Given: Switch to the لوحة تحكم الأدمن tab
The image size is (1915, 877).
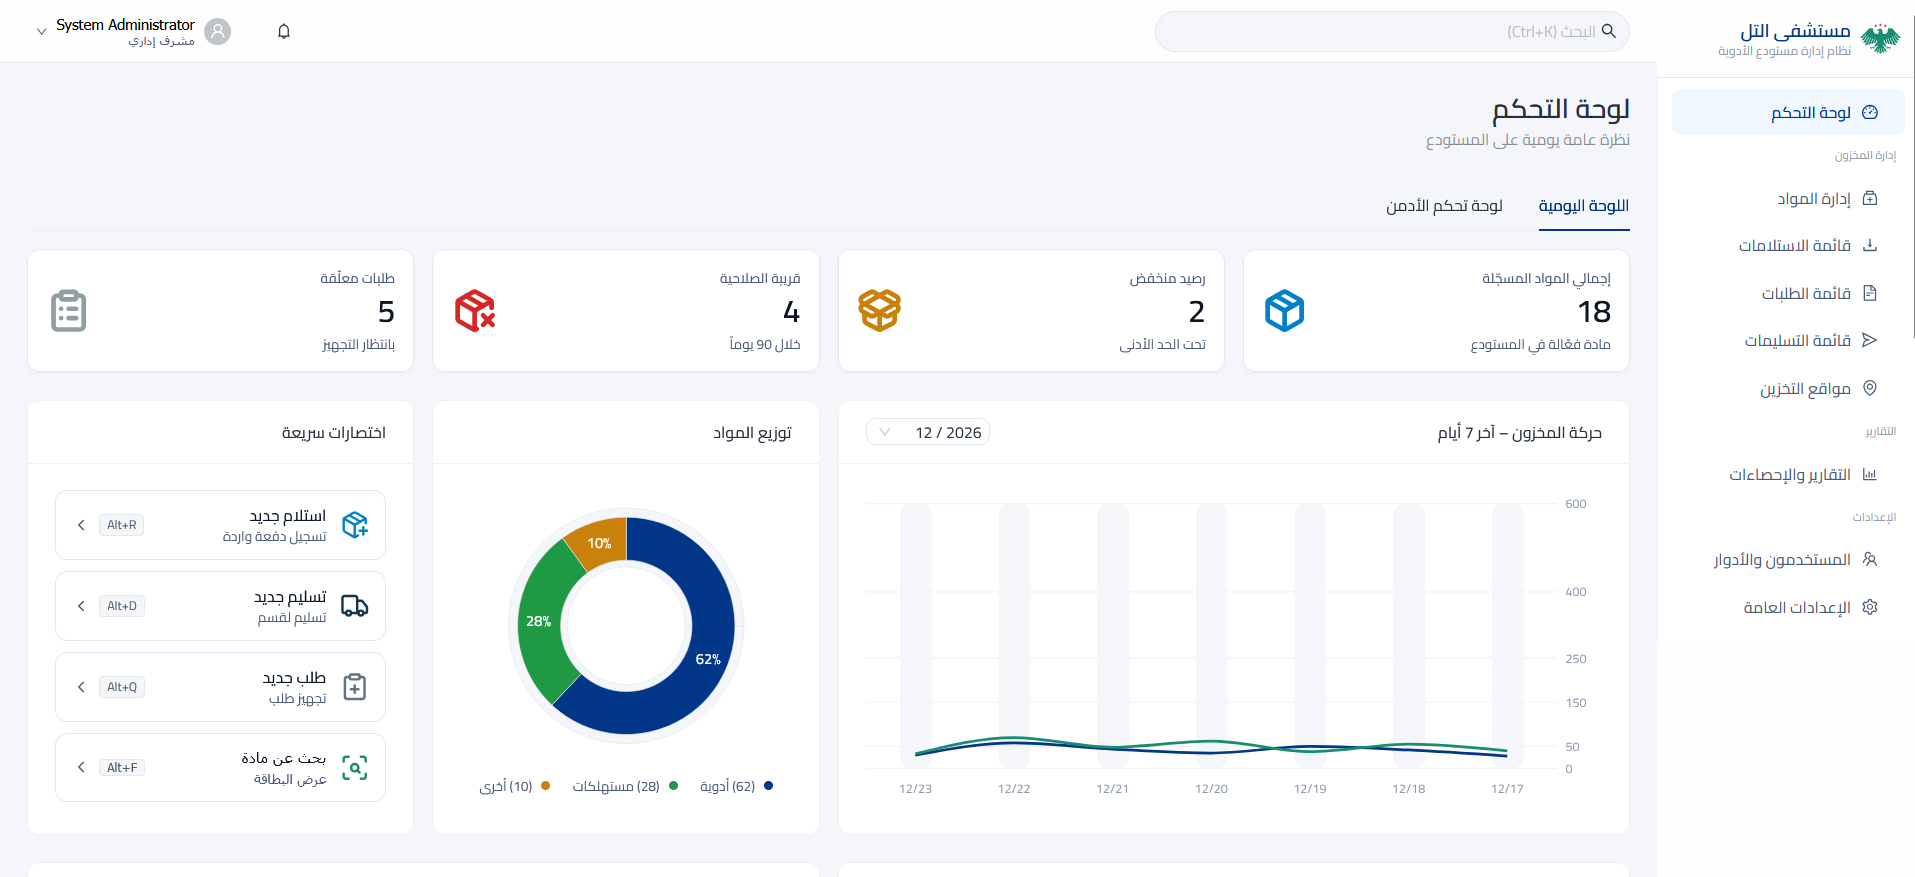Looking at the screenshot, I should point(1444,206).
